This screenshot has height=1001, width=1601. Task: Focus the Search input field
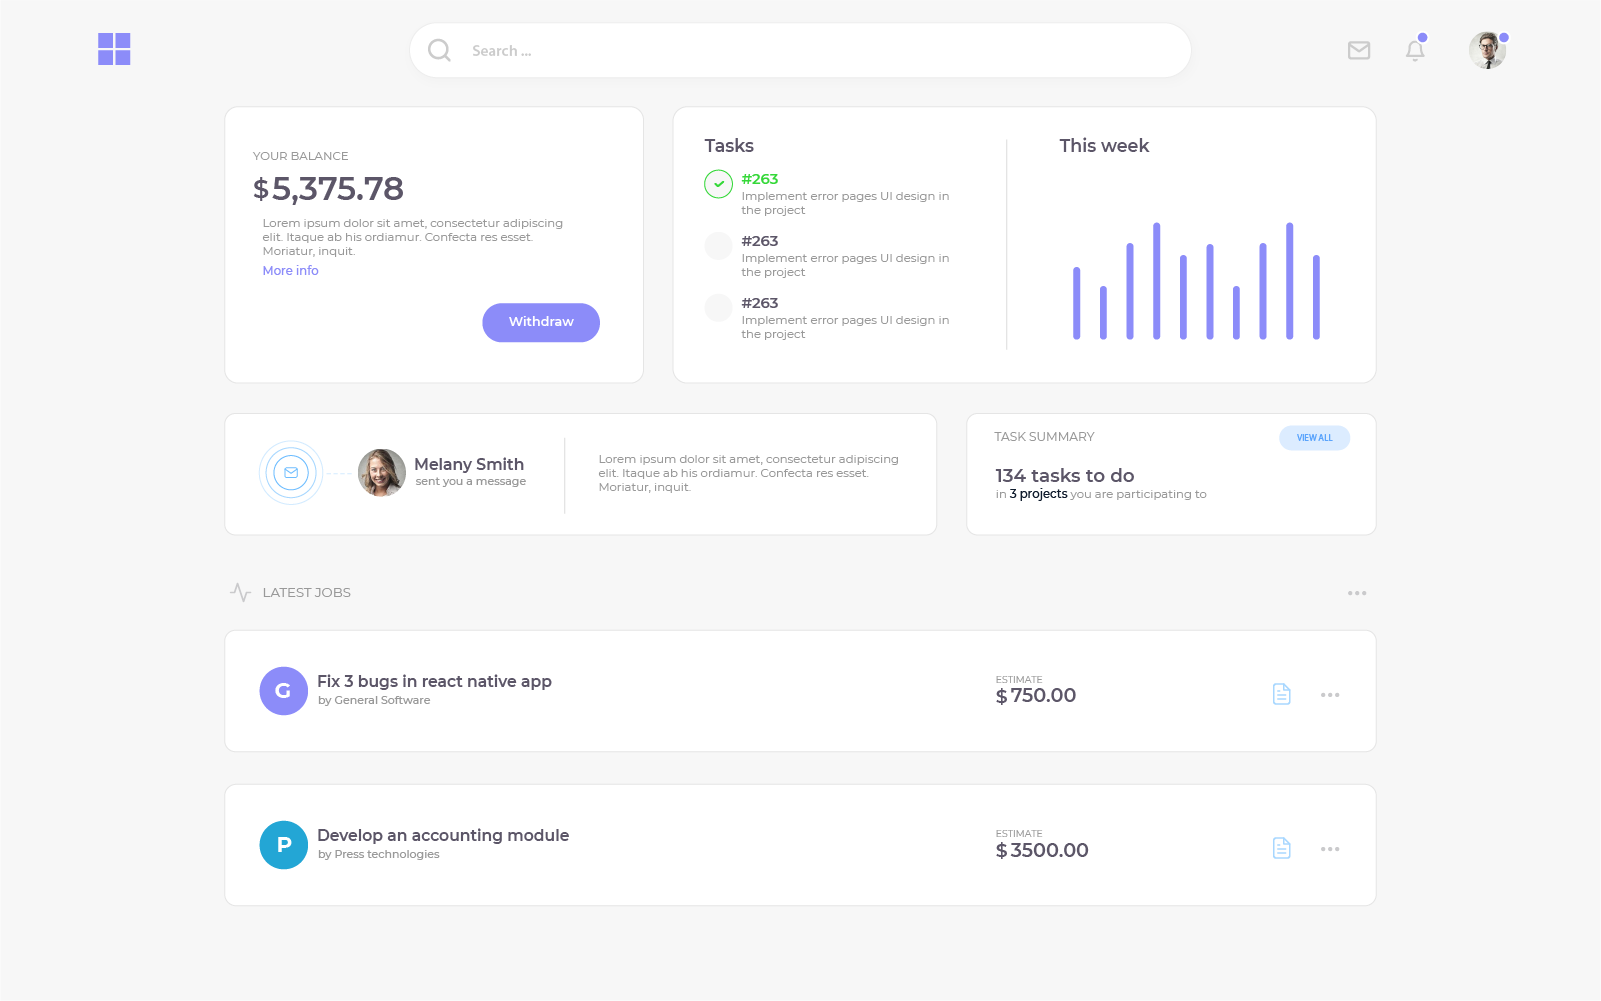click(x=800, y=51)
